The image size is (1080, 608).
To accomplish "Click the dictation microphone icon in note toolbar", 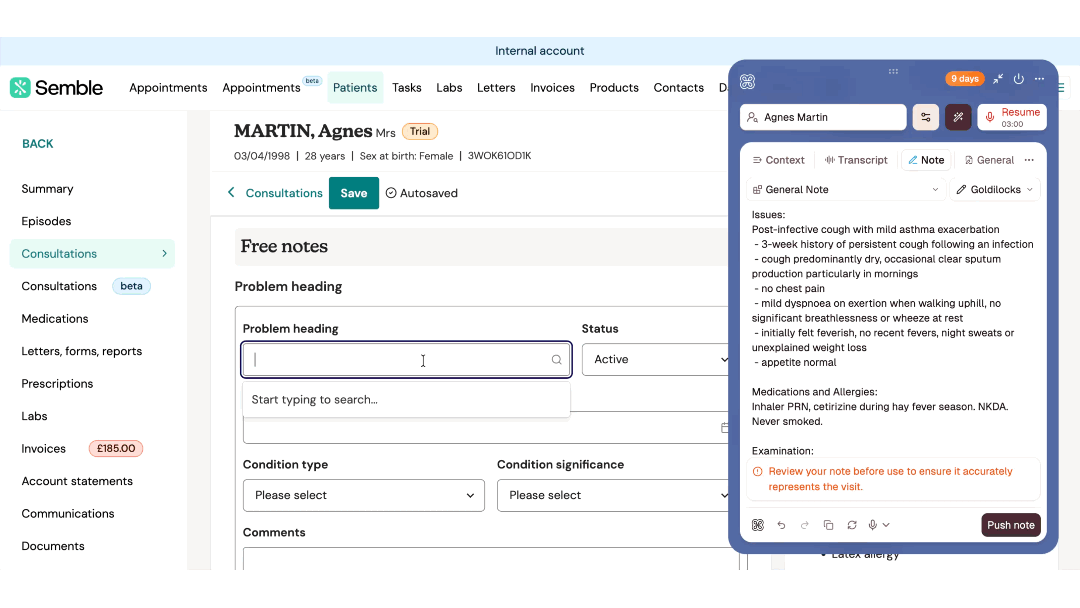I will coord(873,525).
